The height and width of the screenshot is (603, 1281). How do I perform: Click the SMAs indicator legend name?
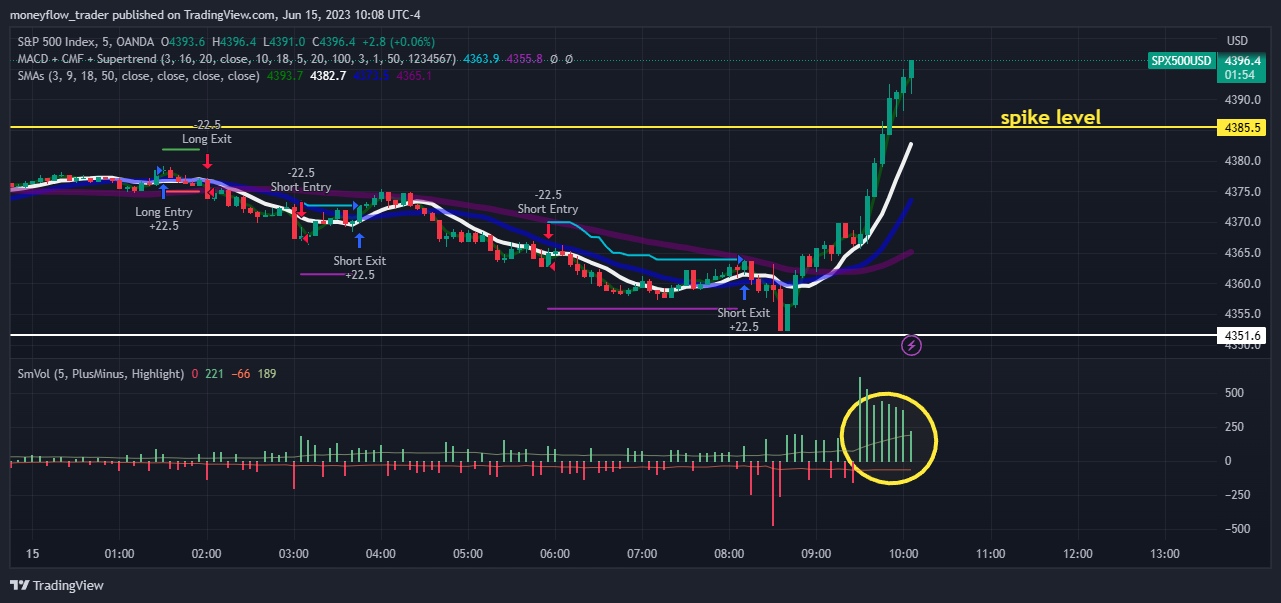click(139, 76)
